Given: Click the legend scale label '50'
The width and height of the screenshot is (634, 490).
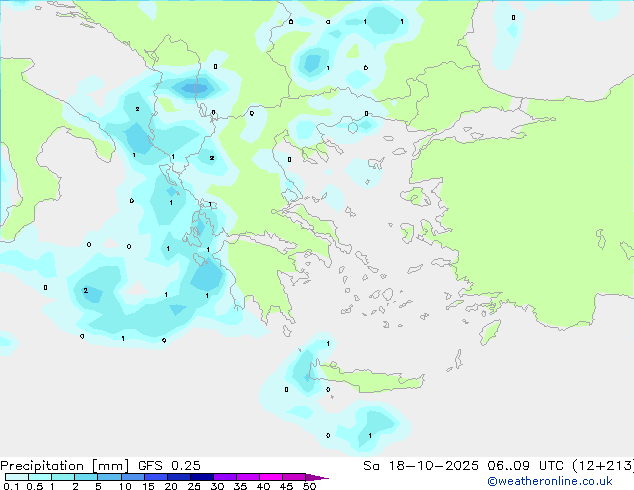Looking at the screenshot, I should point(309,486).
